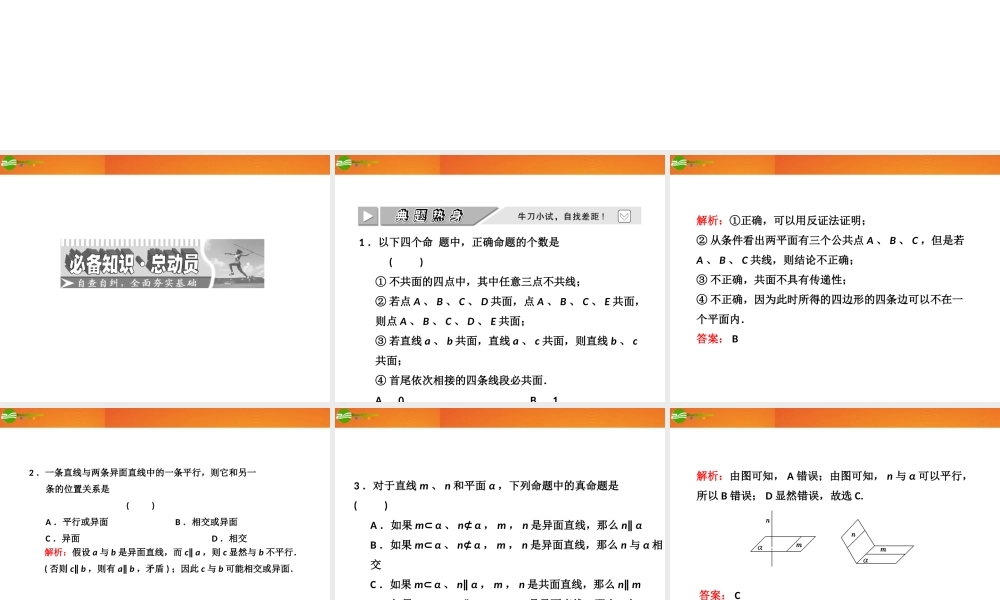Select question 3 option C ending 那么n∥m
This screenshot has height=600, width=1000.
tap(506, 585)
